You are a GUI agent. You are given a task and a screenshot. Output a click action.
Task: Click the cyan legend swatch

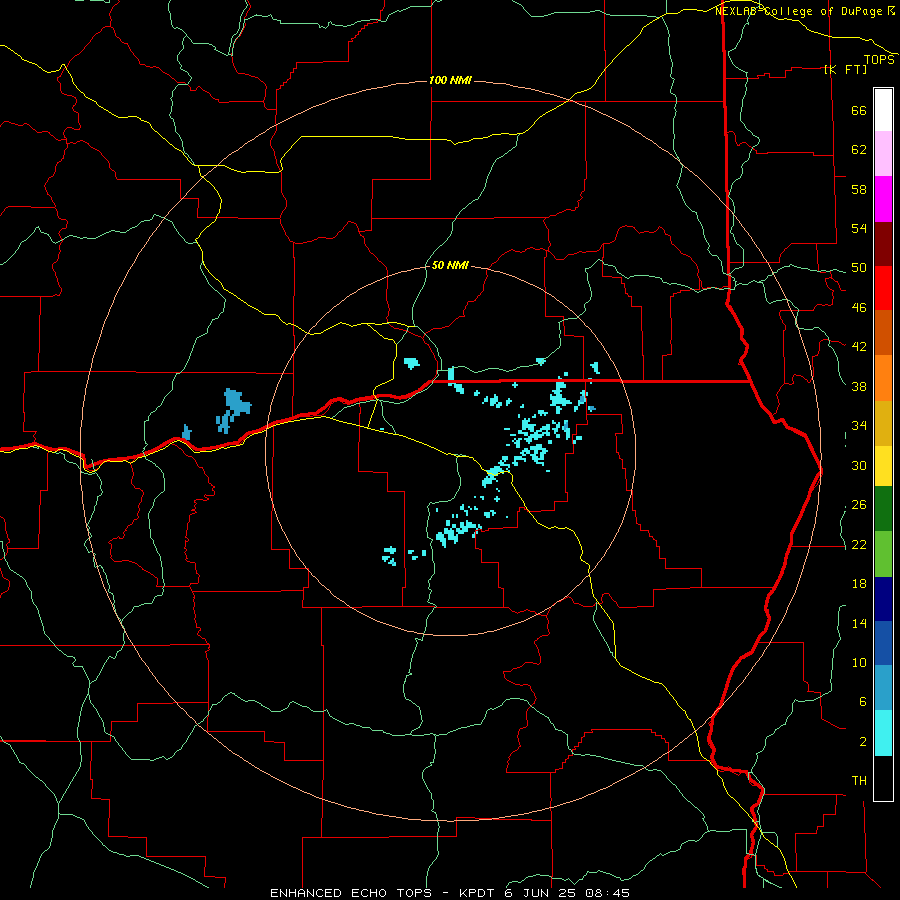point(883,733)
